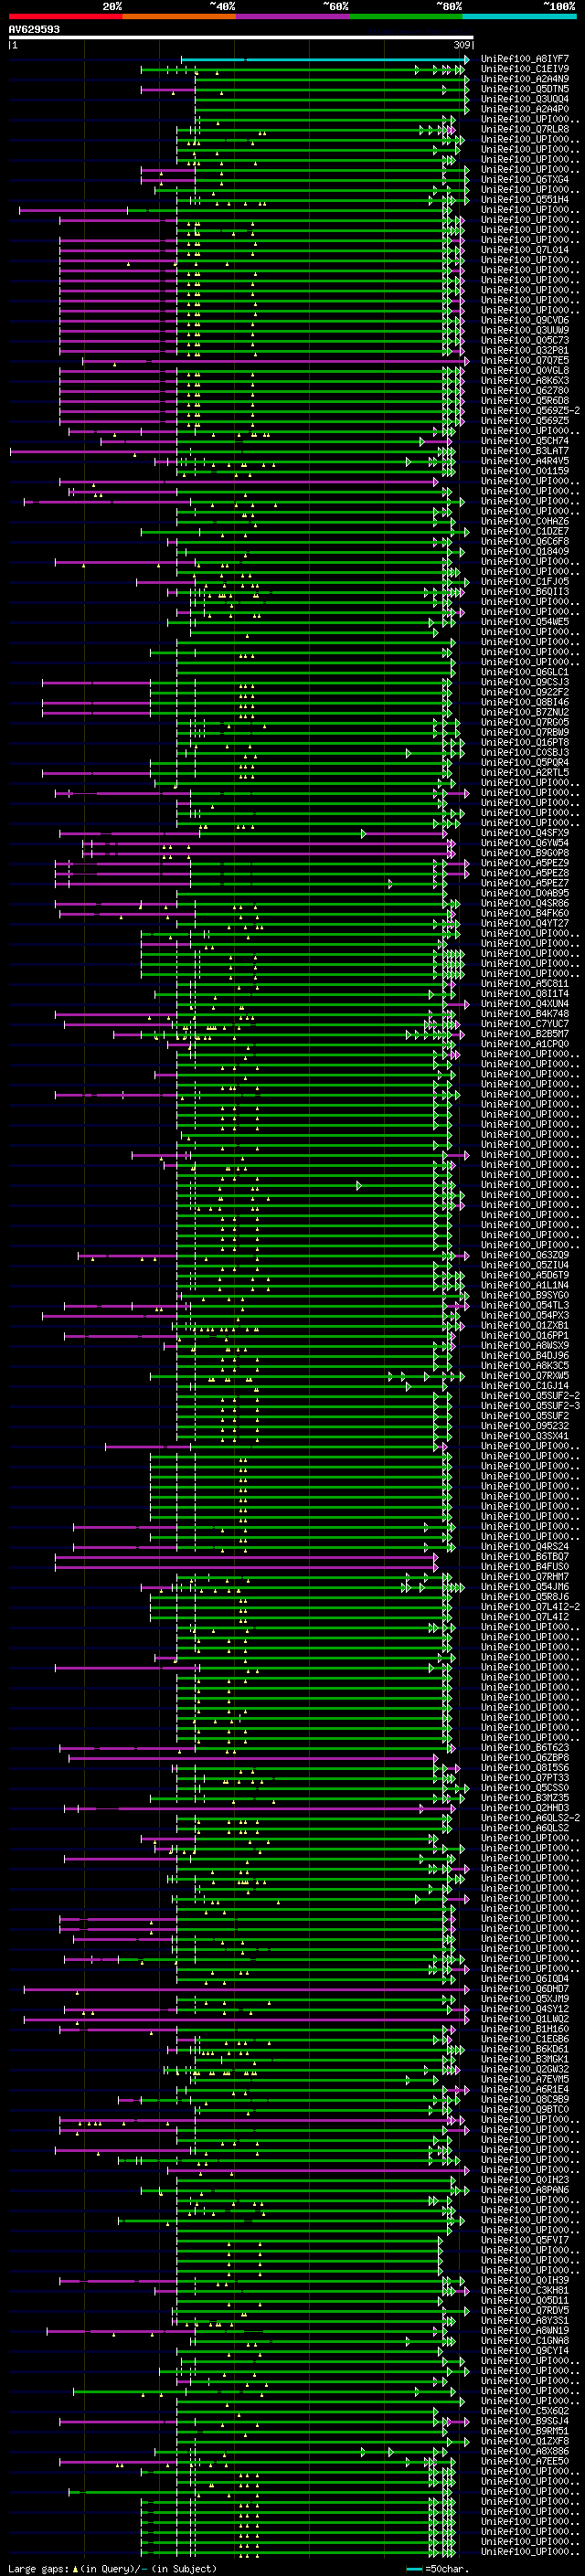Viewport: 585px width, 2576px height.
Task: Select the UniRef100_O95232 label
Action: (525, 1425)
